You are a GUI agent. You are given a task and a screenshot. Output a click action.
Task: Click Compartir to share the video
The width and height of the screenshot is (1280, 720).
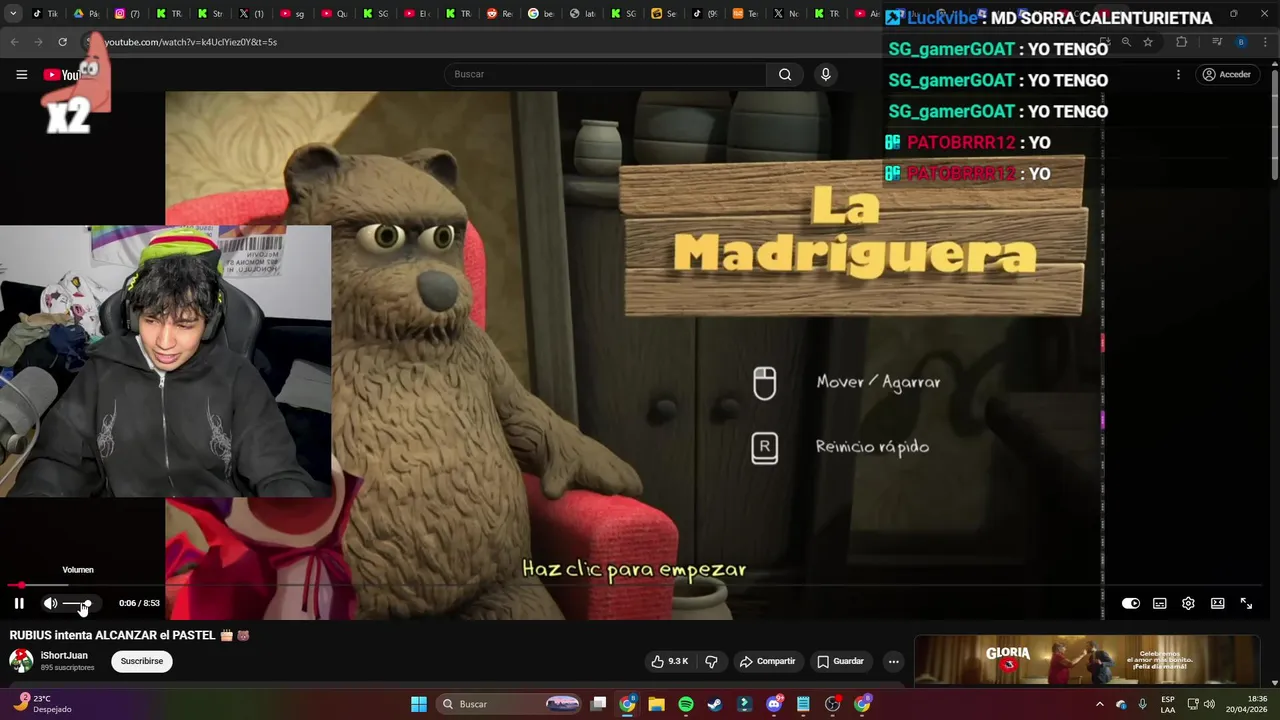pyautogui.click(x=767, y=661)
